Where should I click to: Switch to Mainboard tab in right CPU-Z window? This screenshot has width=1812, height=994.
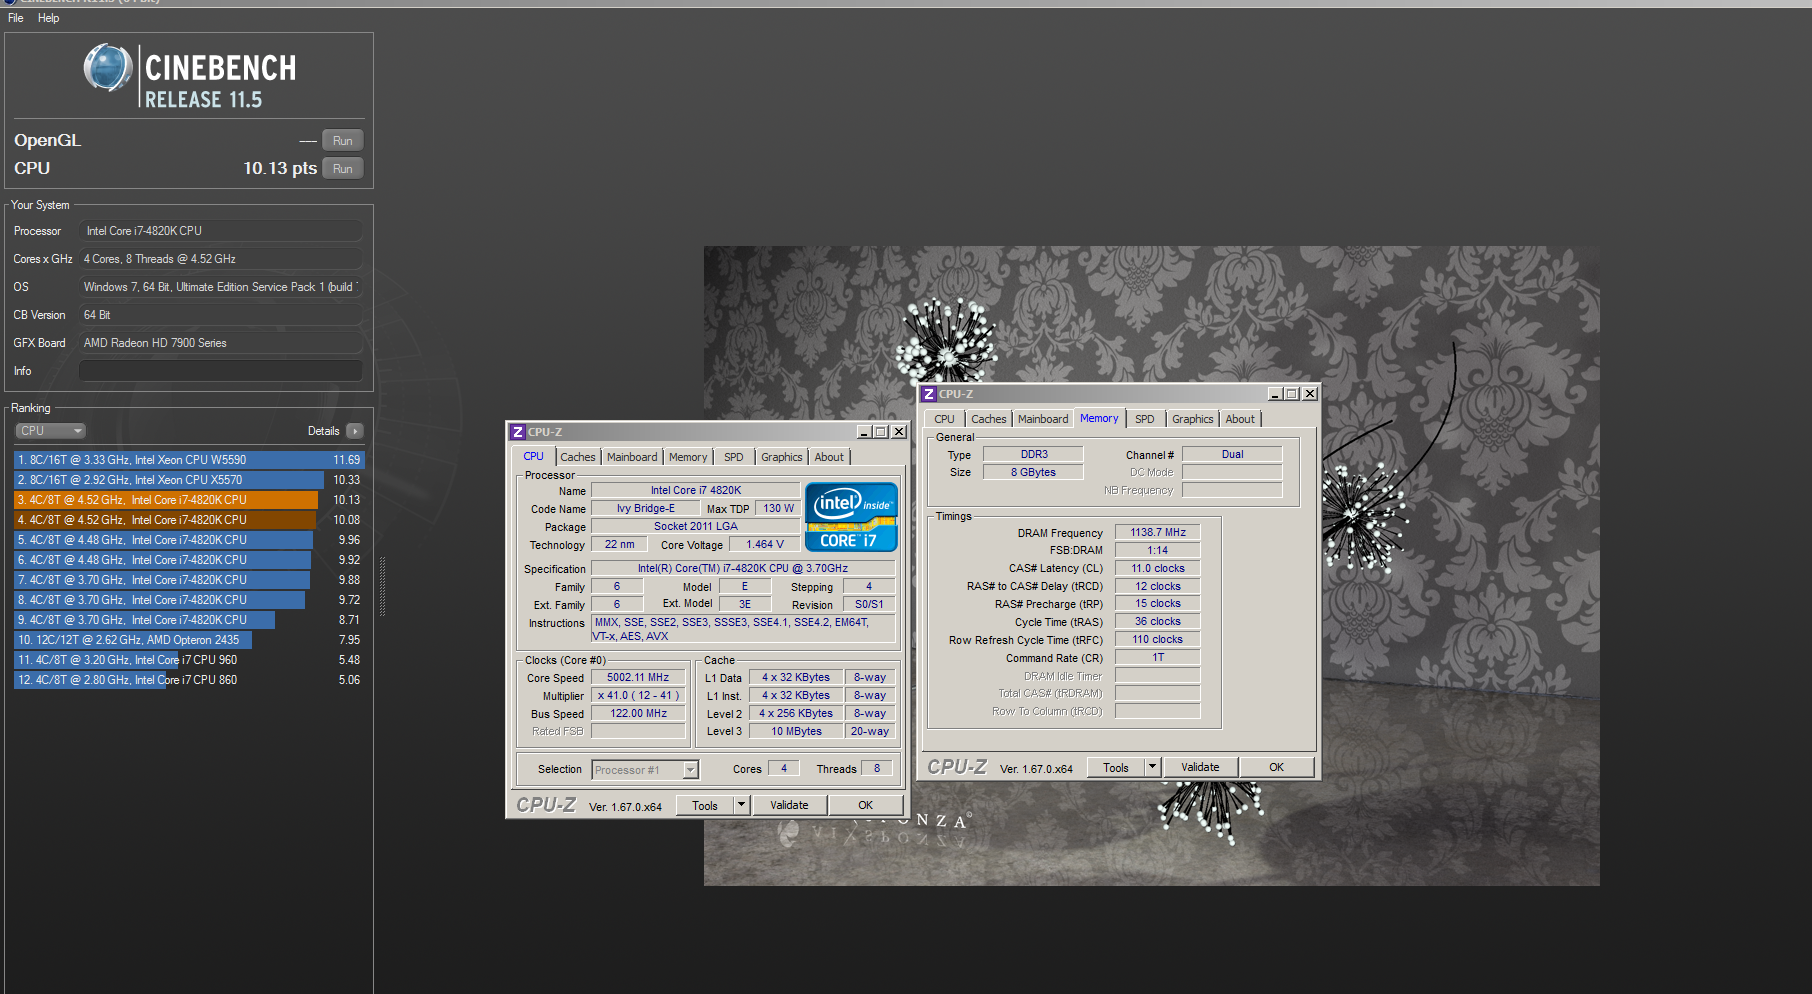click(1043, 419)
